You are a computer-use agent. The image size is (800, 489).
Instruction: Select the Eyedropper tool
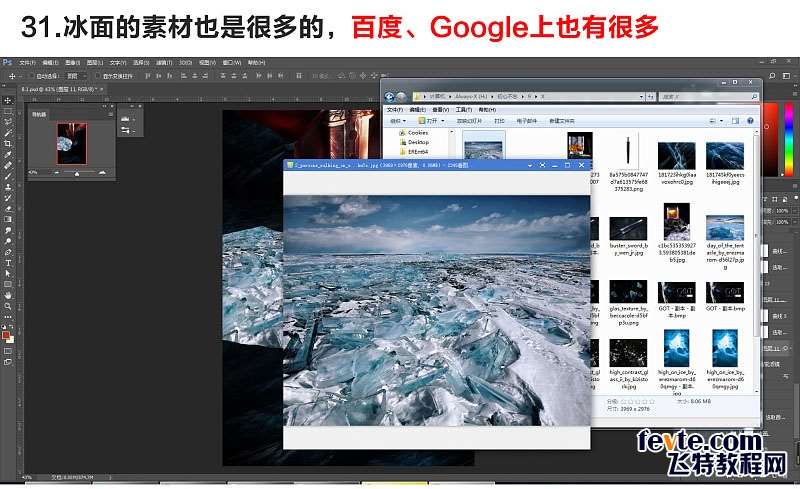8,154
